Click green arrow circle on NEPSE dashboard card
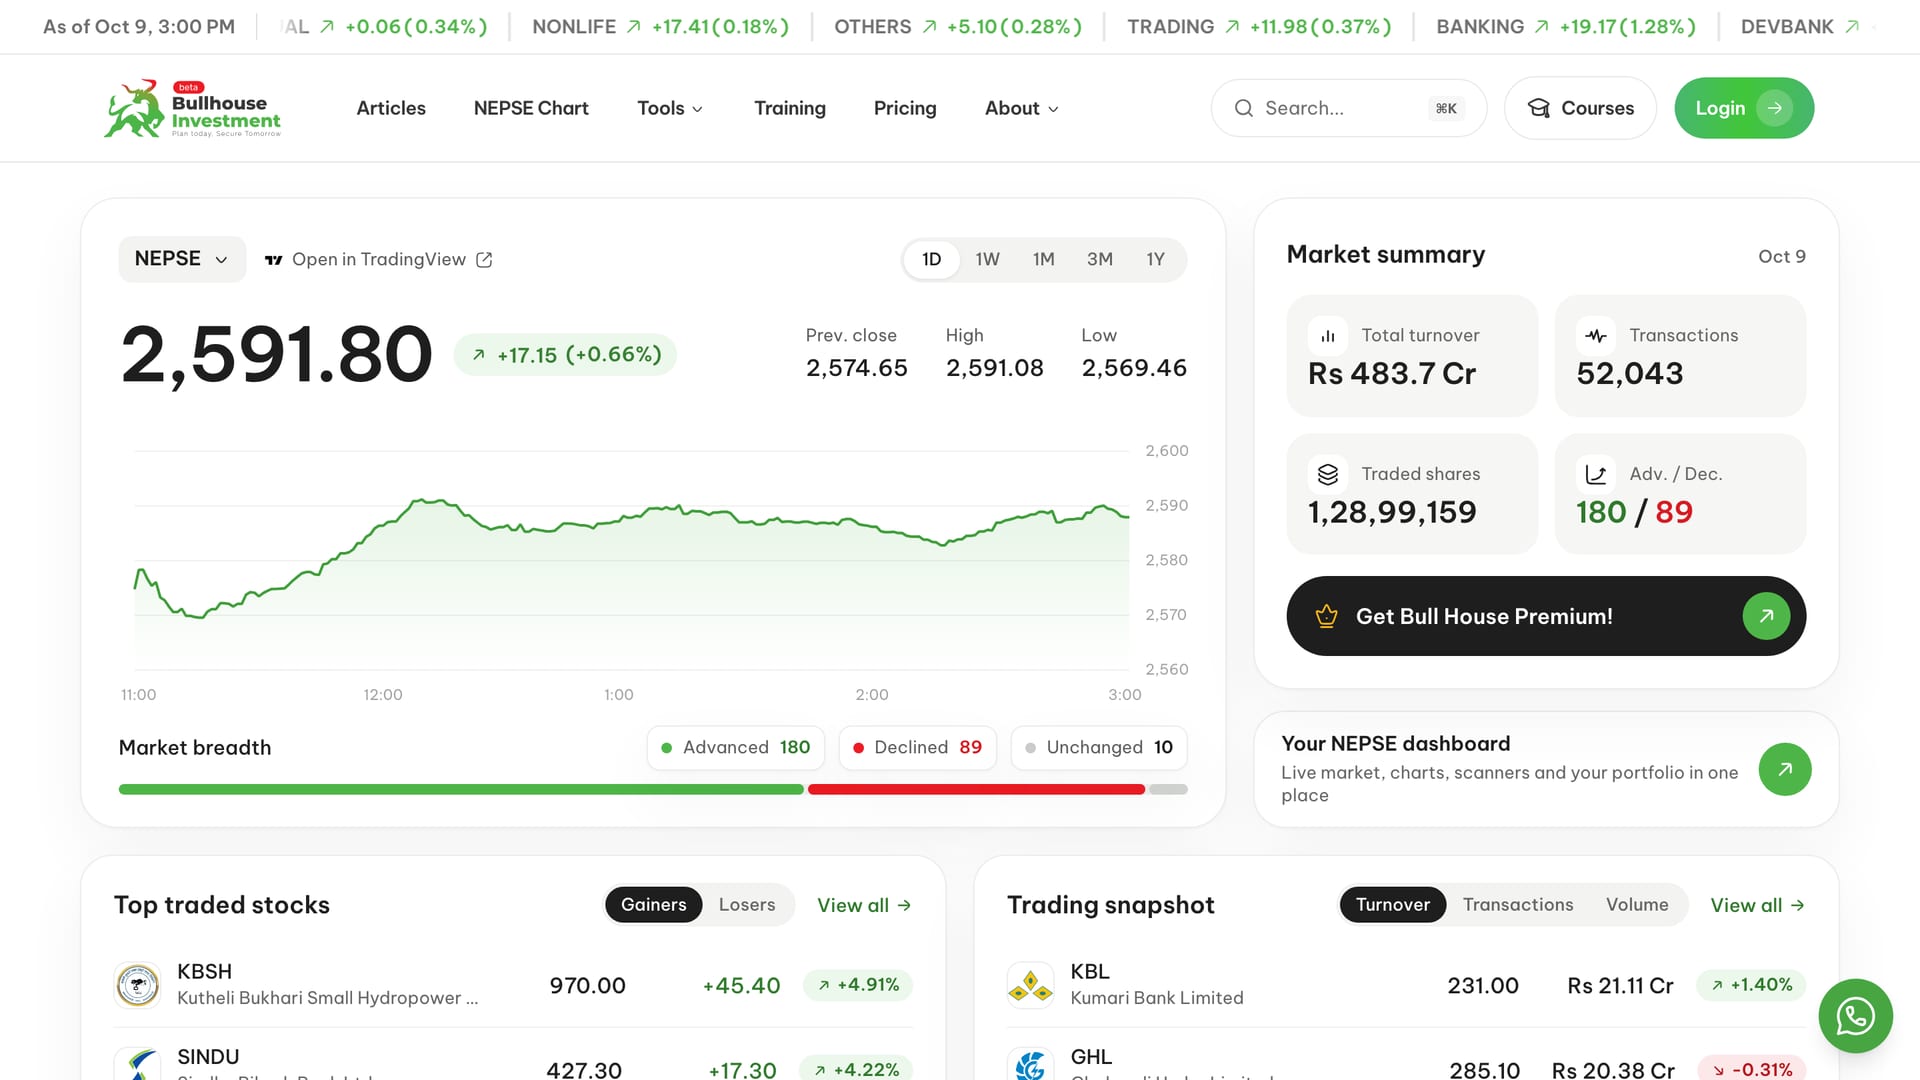The height and width of the screenshot is (1080, 1920). (1785, 769)
